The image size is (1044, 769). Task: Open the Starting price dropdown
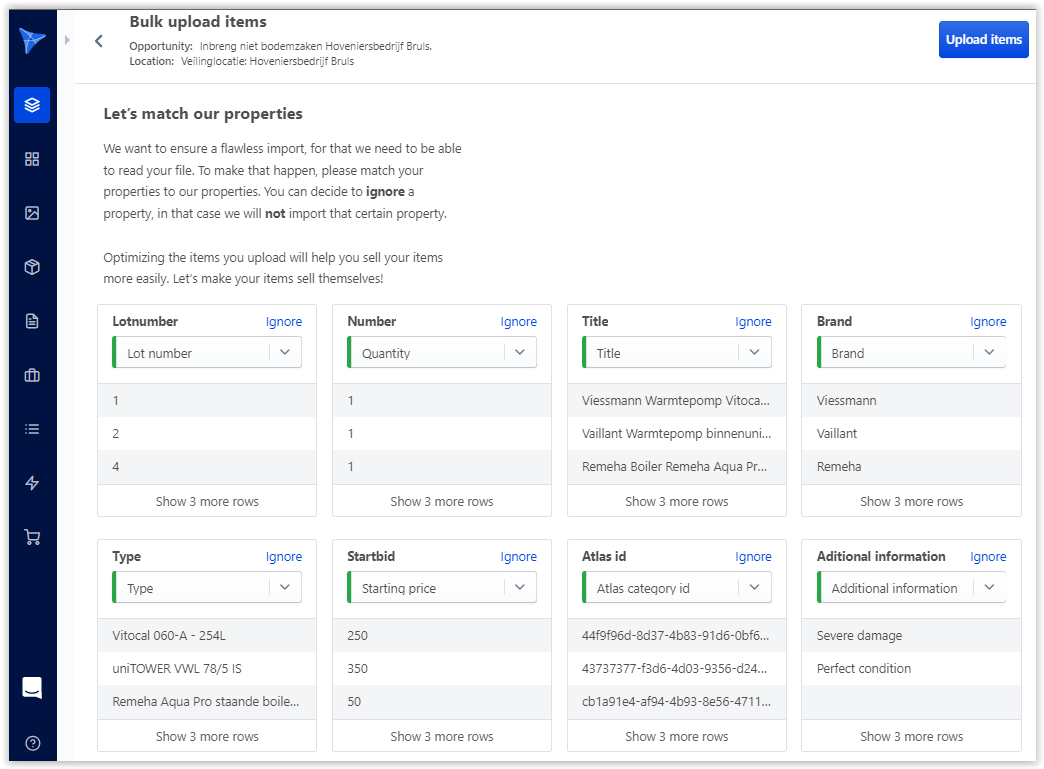click(x=519, y=588)
